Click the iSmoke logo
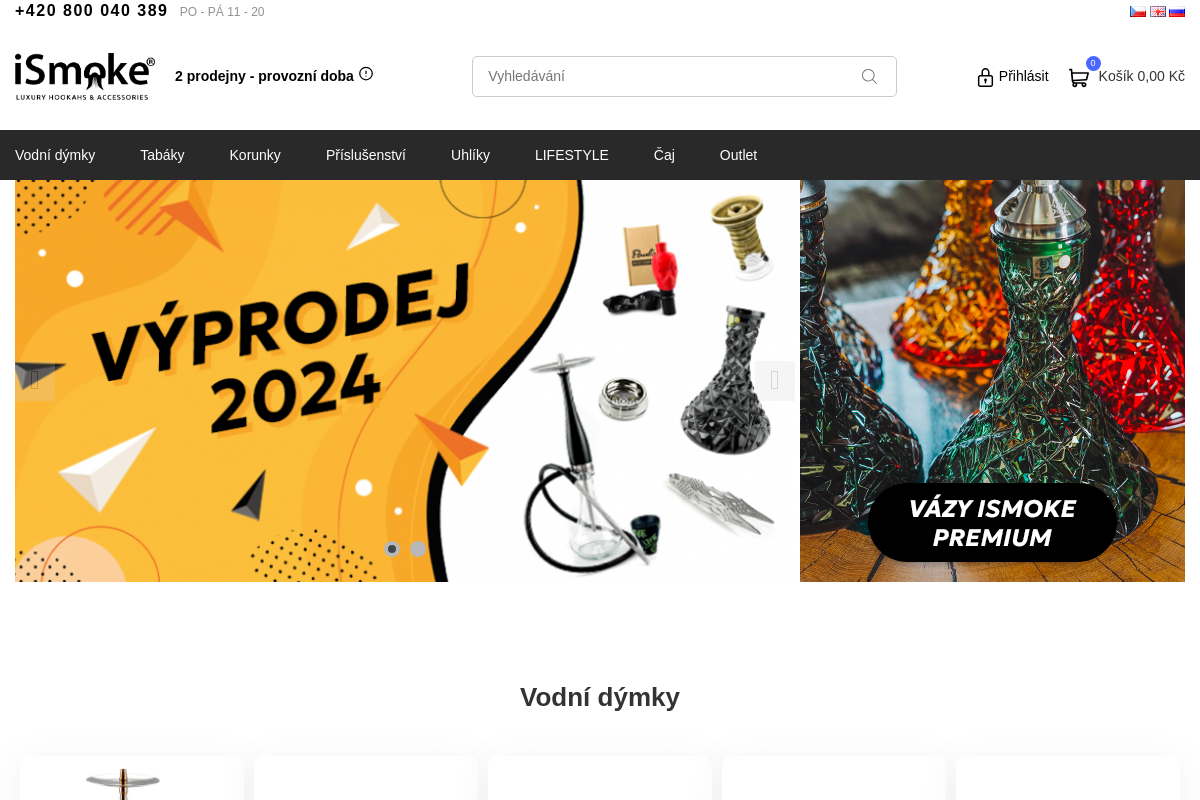 85,76
